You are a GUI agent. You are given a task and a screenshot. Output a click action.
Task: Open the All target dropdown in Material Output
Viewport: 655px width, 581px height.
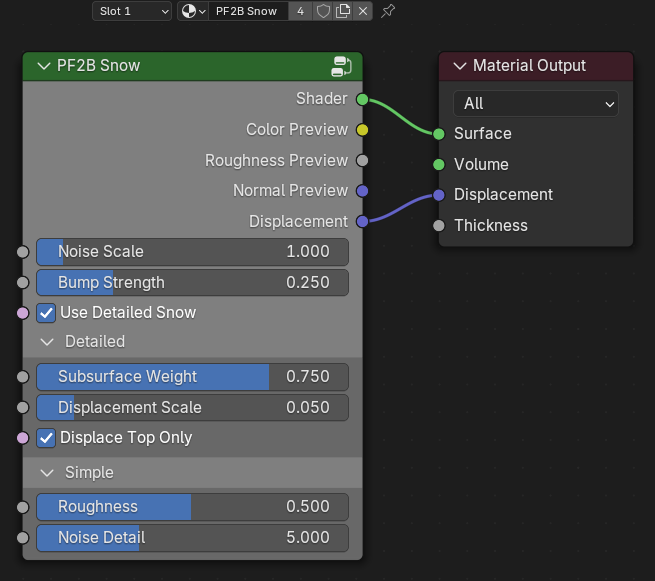(x=535, y=103)
